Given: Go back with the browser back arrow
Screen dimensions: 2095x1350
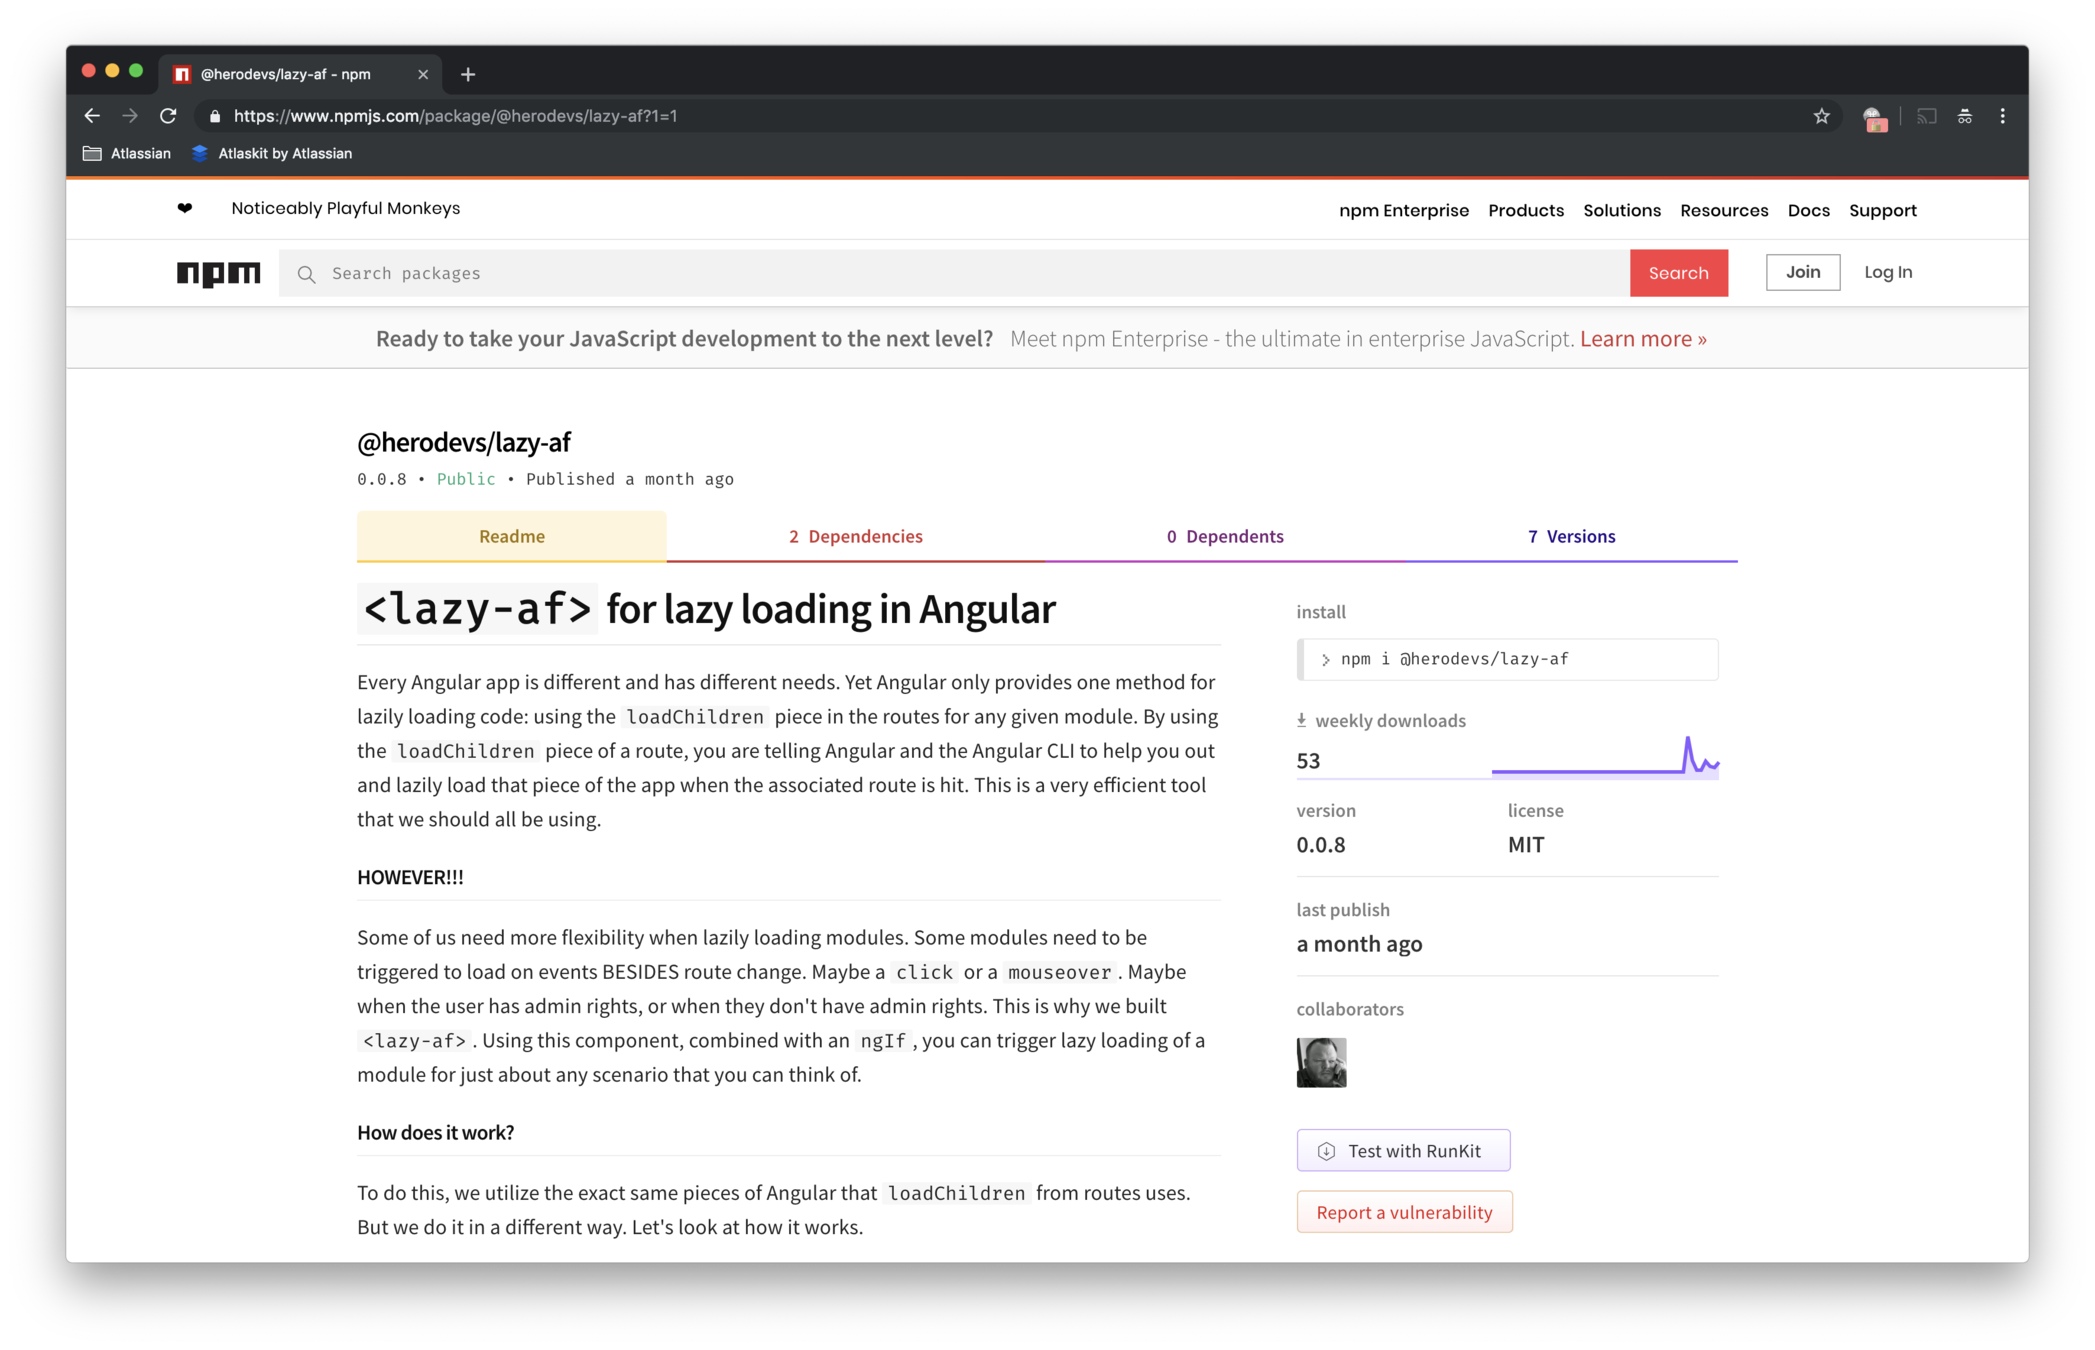Looking at the screenshot, I should point(92,116).
